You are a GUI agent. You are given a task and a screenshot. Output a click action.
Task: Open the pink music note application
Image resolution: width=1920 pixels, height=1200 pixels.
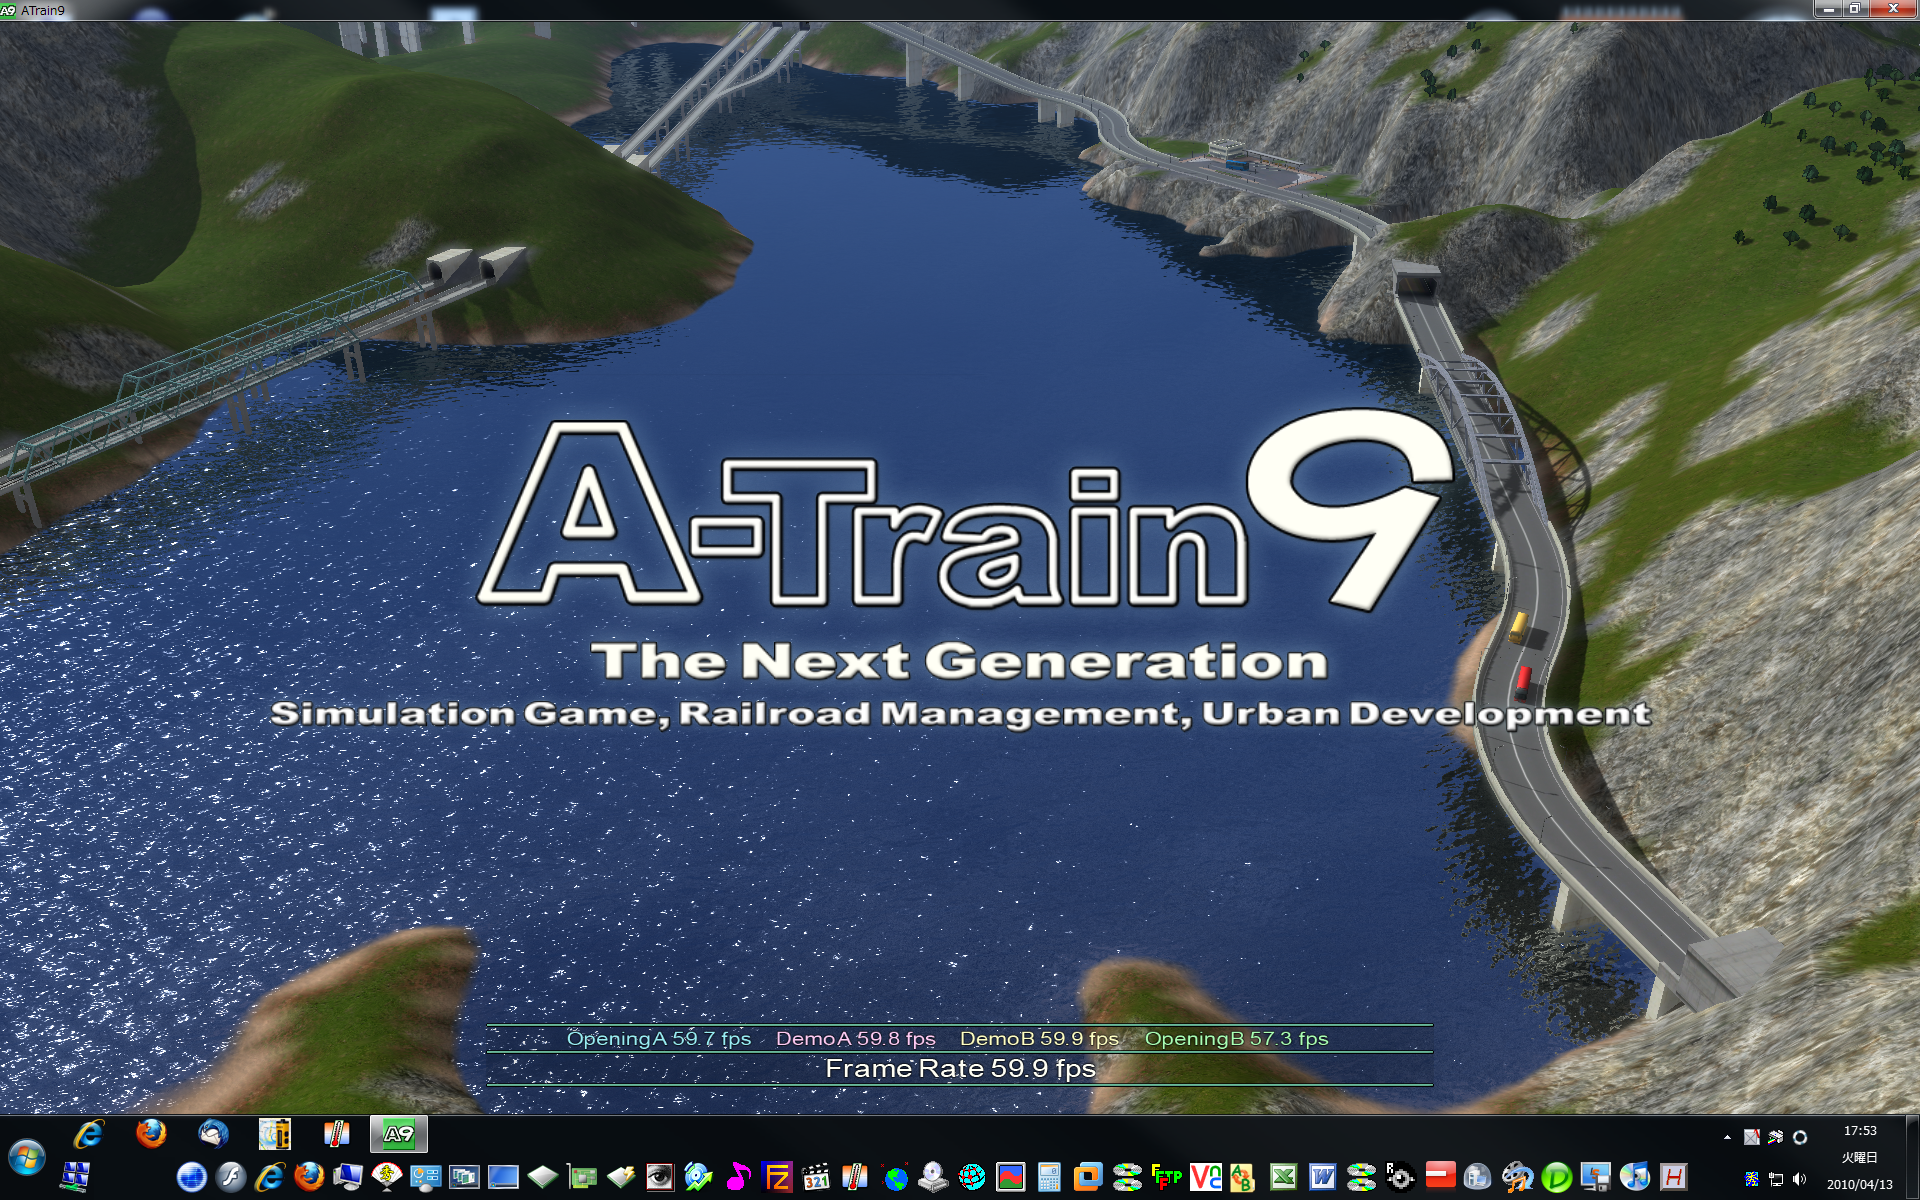coord(738,1177)
